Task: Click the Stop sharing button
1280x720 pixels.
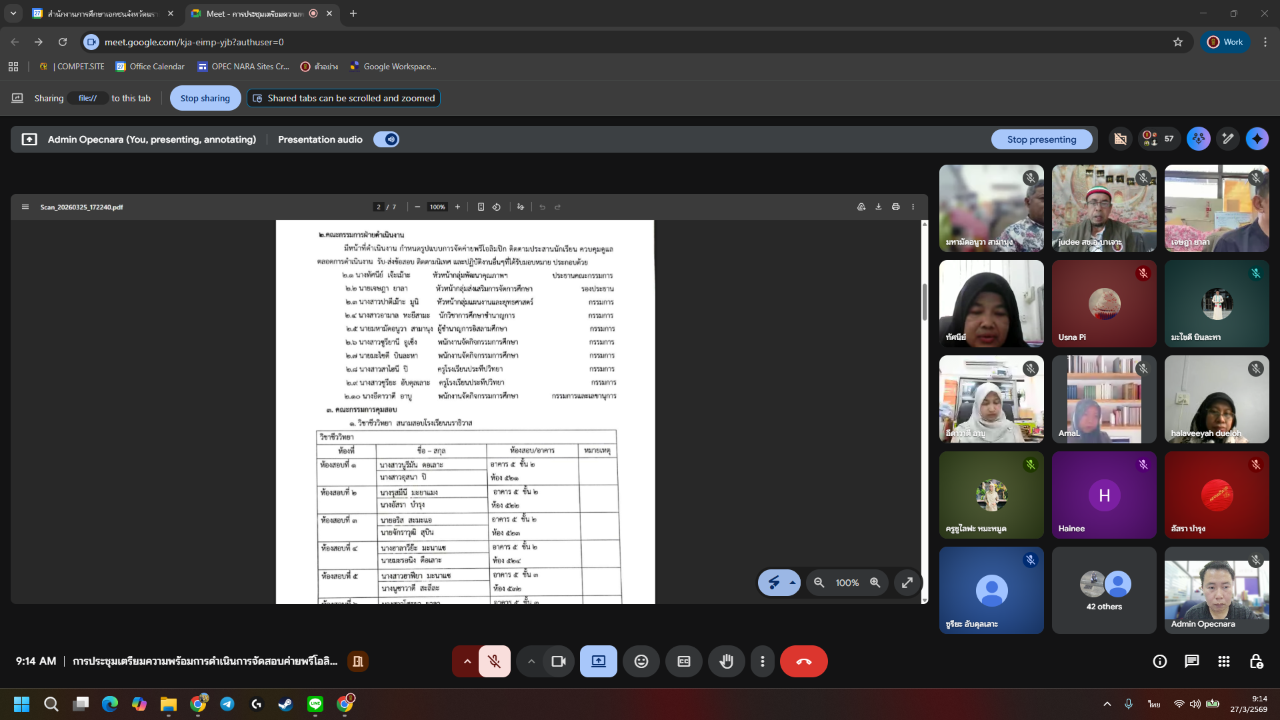Action: click(x=205, y=98)
